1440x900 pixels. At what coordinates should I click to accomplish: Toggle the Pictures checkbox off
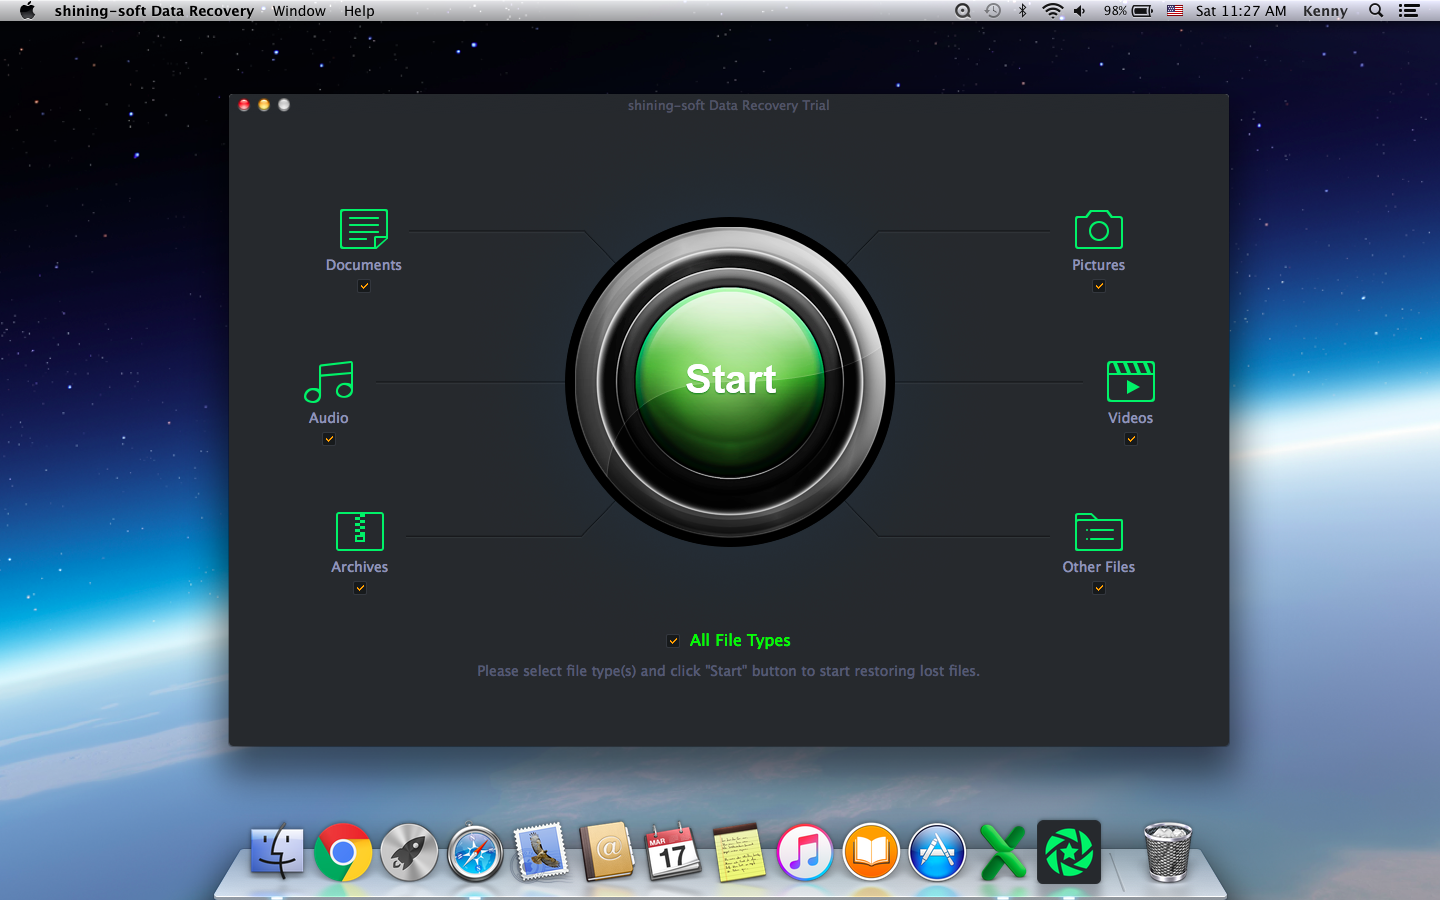1099,286
